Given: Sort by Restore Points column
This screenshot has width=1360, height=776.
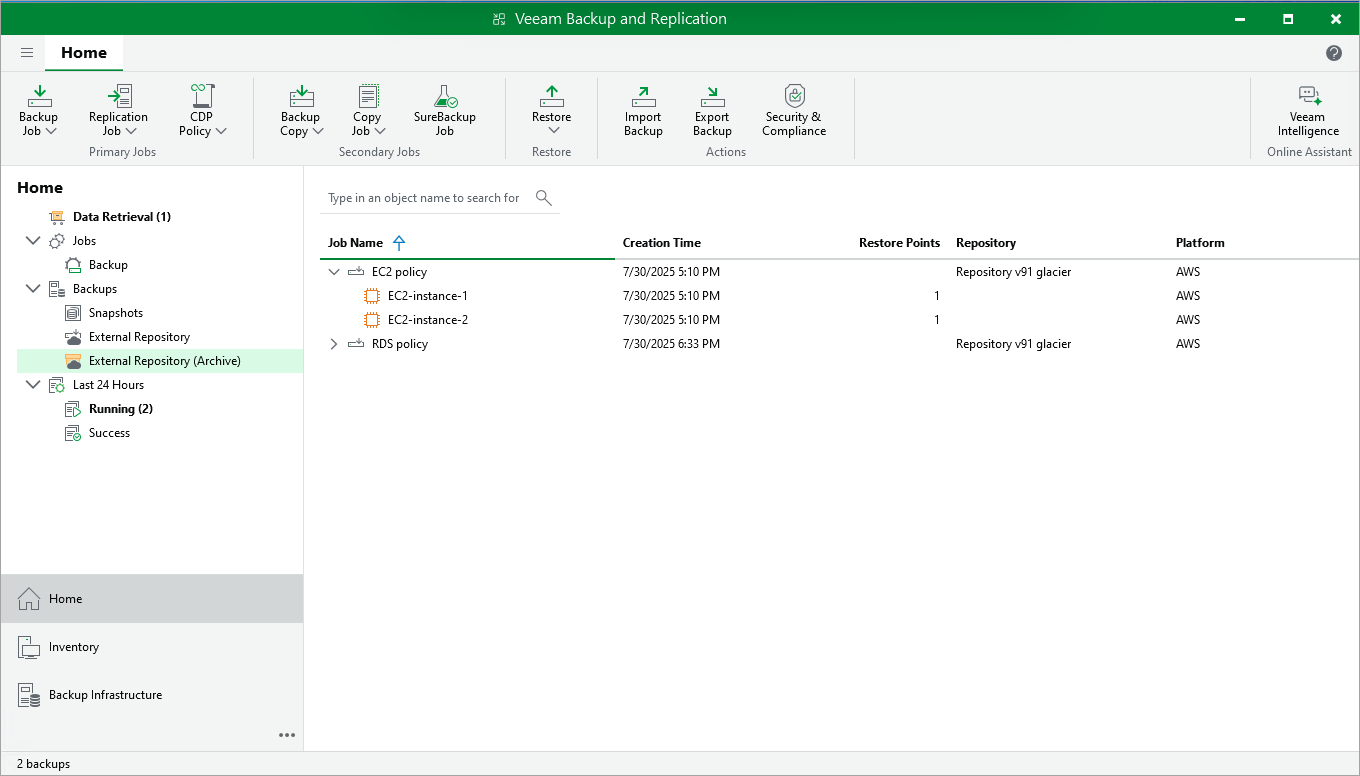Looking at the screenshot, I should click(899, 243).
